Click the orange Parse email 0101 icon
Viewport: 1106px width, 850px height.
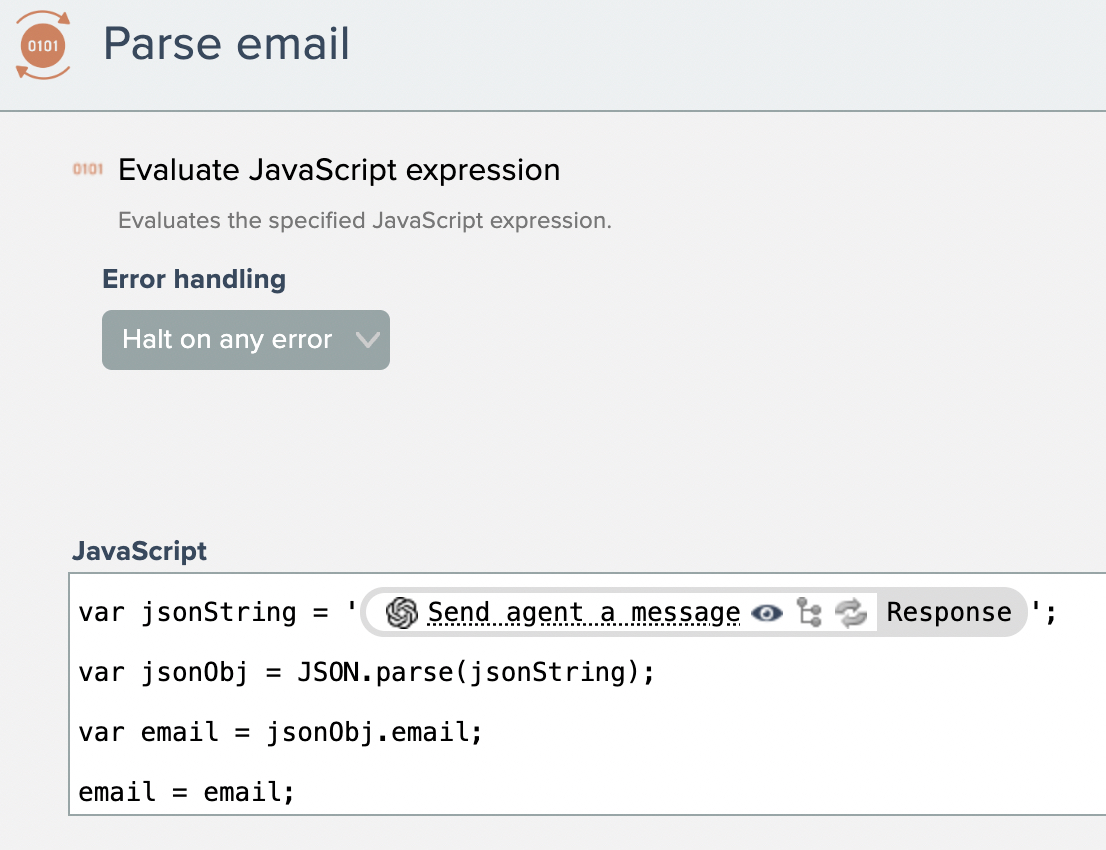point(43,45)
